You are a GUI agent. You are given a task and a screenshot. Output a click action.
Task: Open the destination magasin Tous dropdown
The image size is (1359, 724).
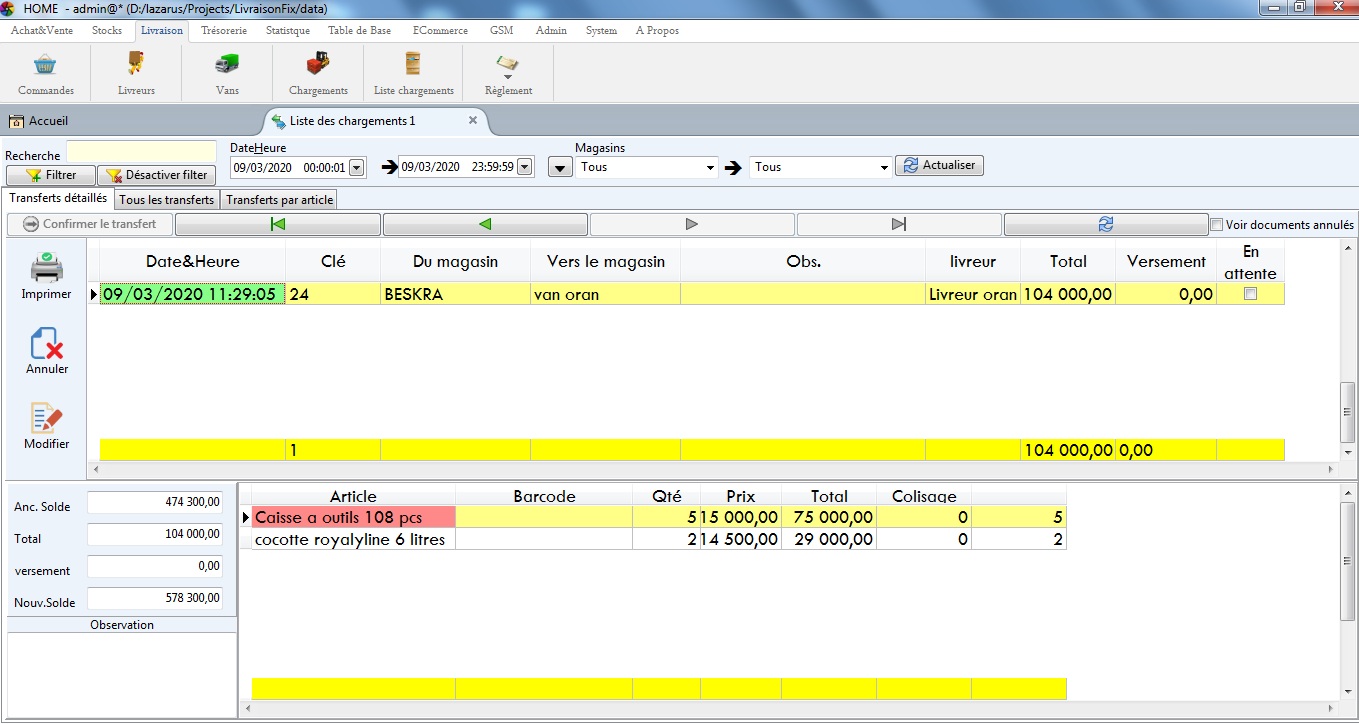pos(883,168)
